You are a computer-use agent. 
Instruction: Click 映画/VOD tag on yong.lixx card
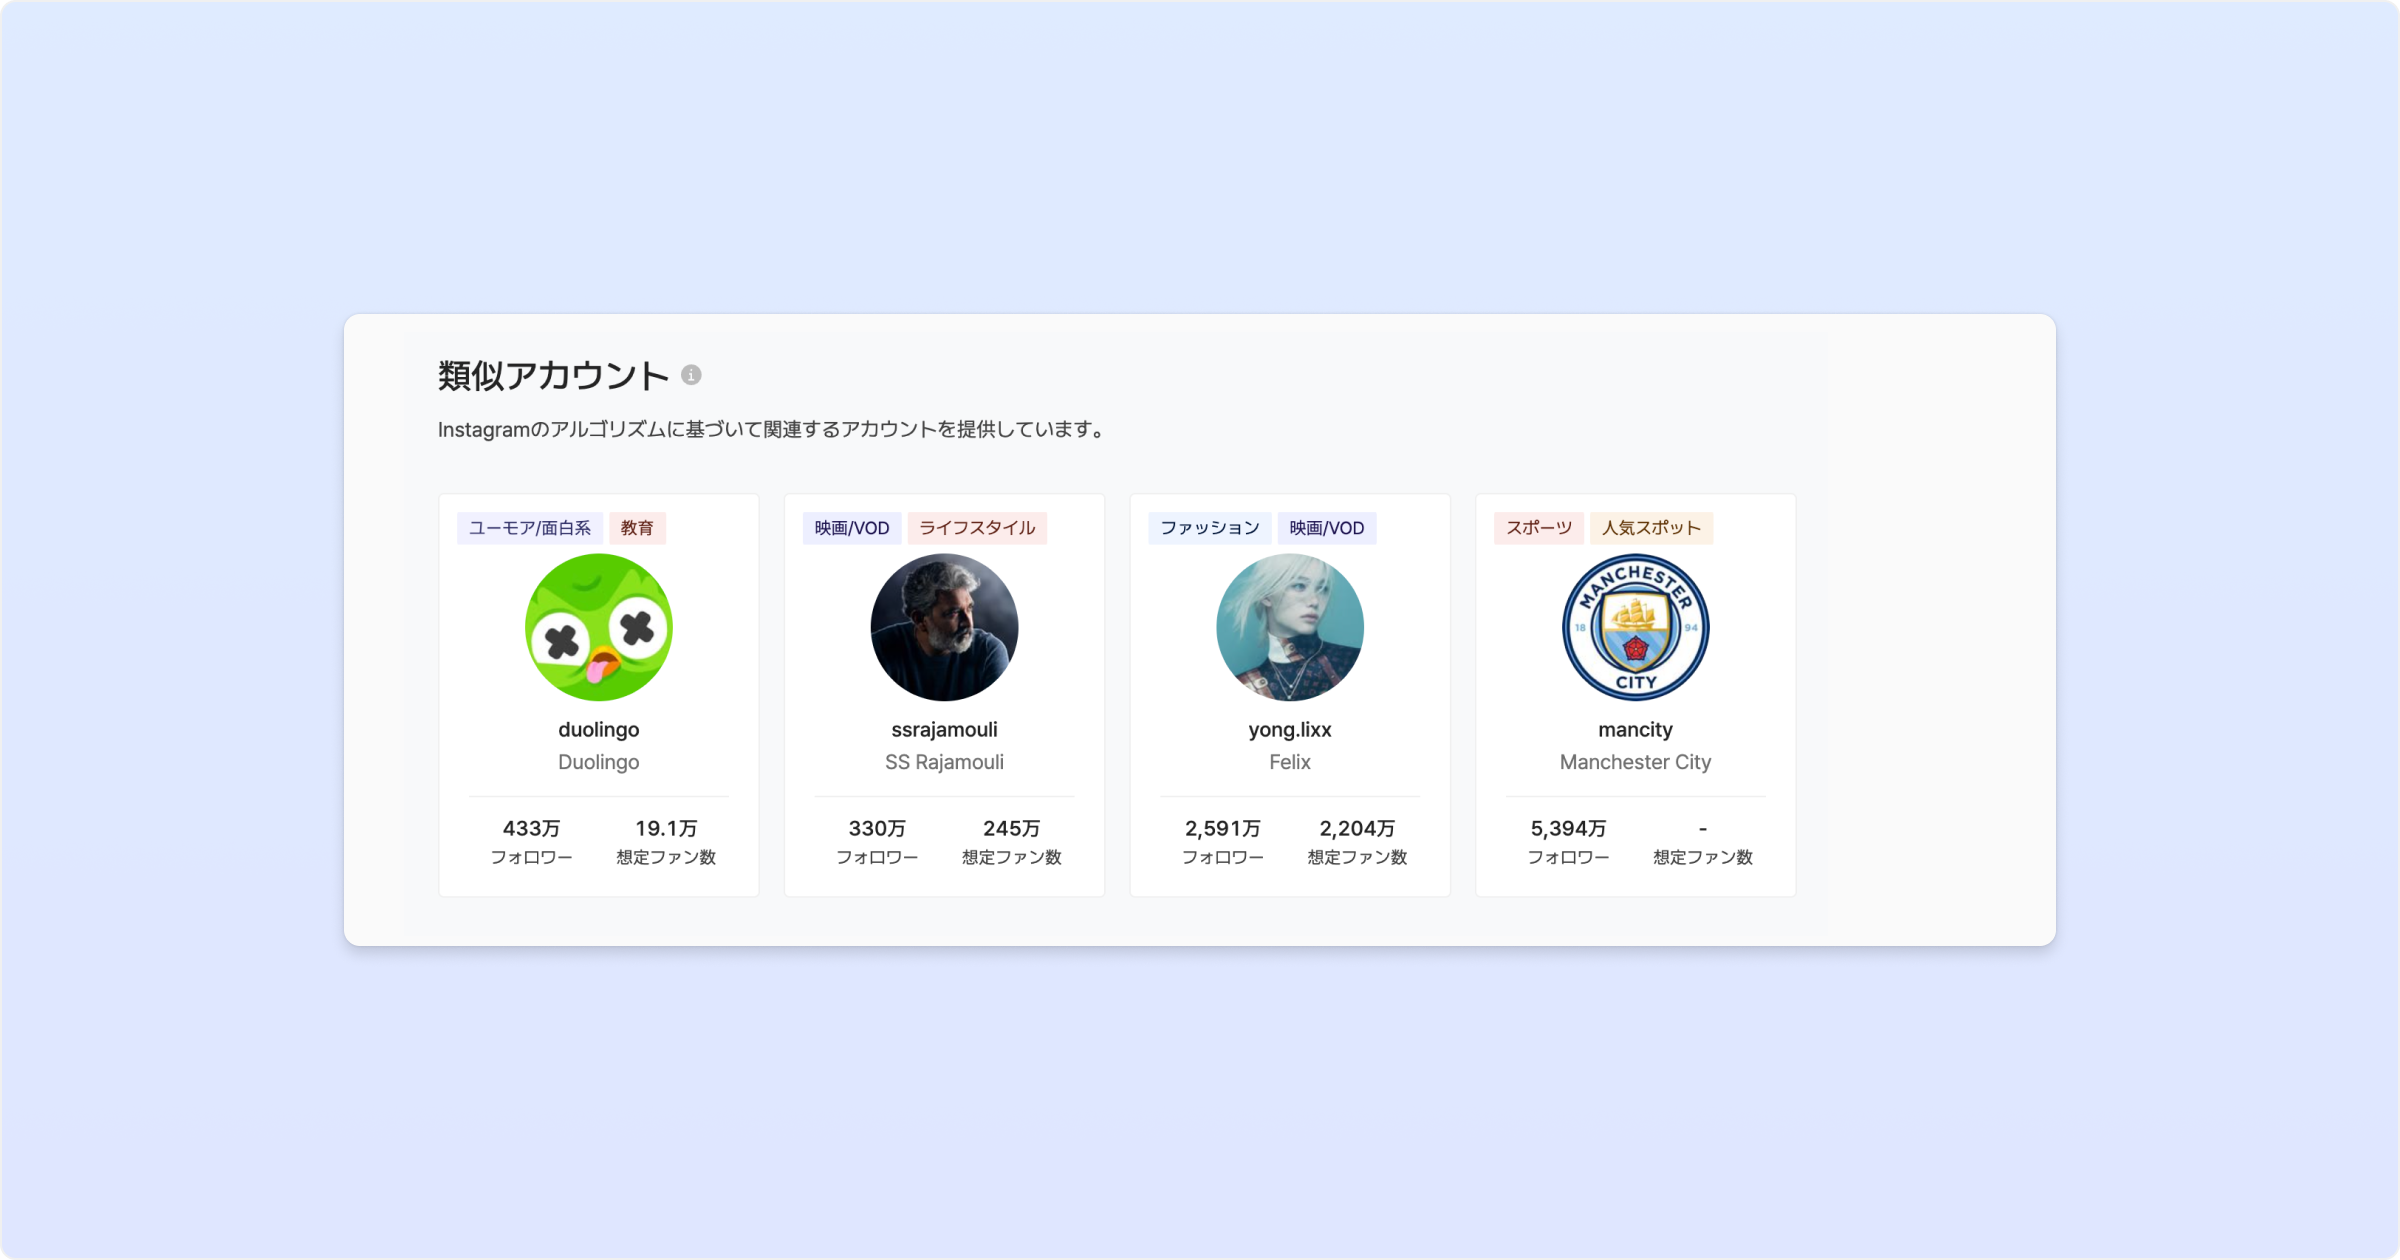(1326, 528)
